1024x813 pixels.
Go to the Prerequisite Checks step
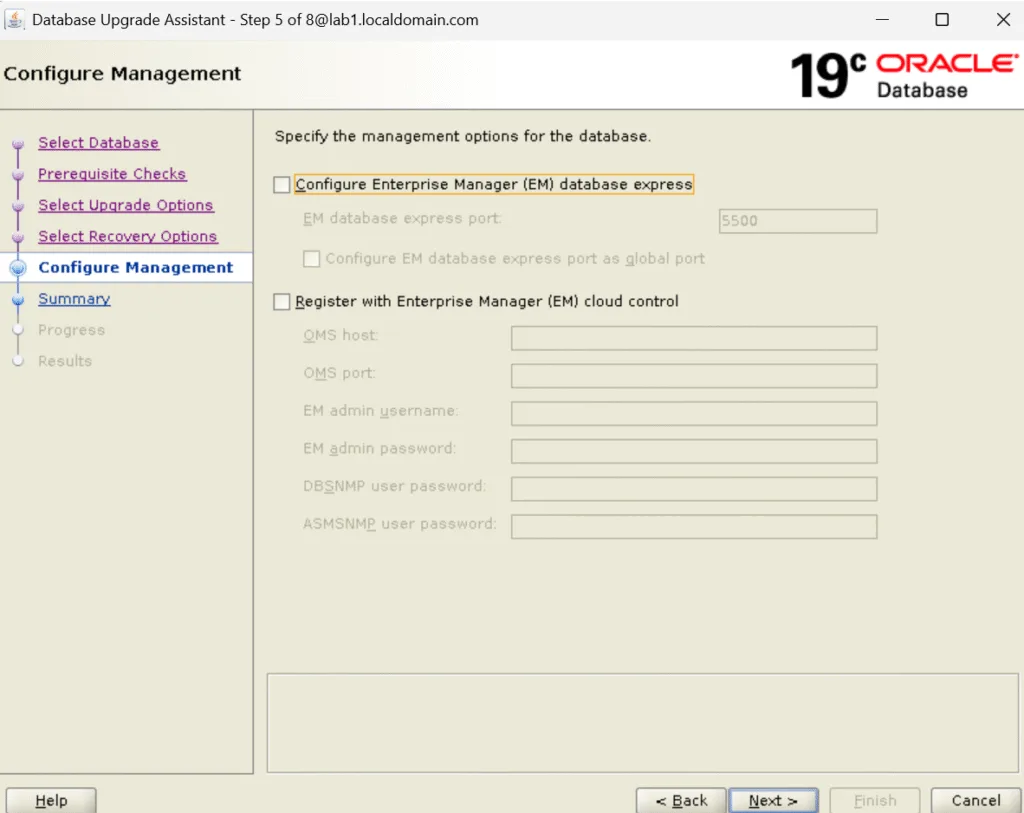pyautogui.click(x=112, y=173)
